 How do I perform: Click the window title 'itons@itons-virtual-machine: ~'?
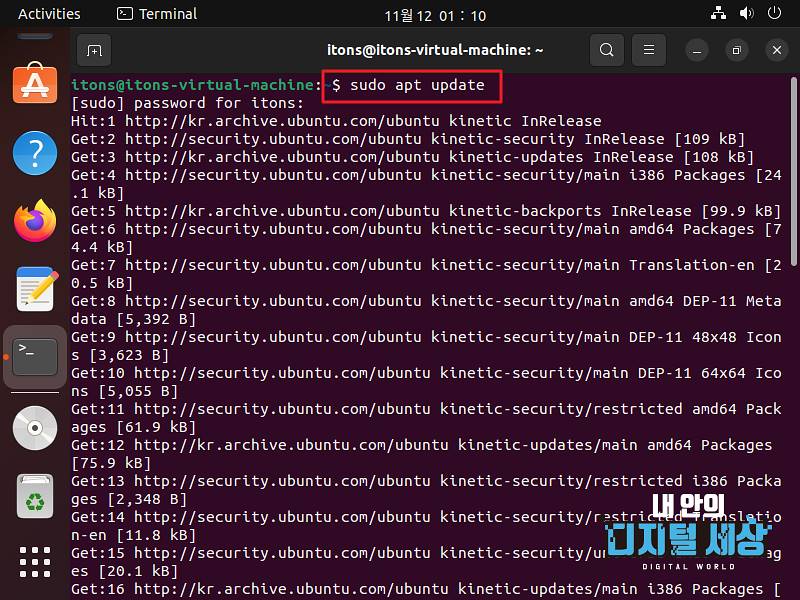(x=435, y=50)
